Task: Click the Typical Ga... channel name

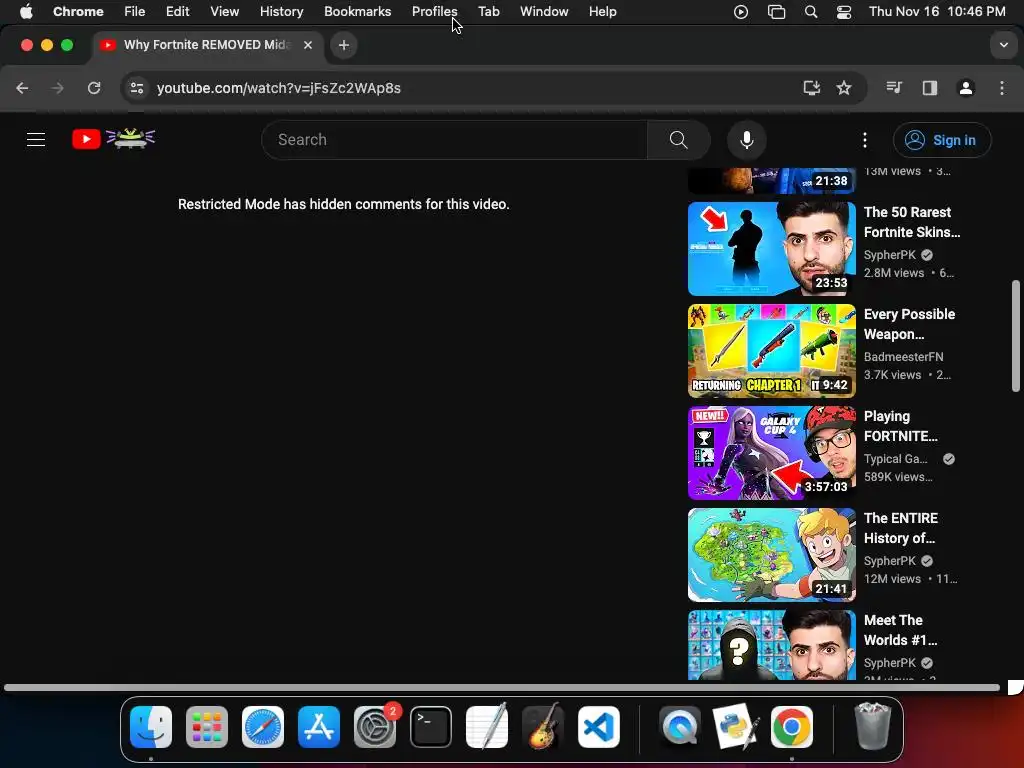Action: 895,458
